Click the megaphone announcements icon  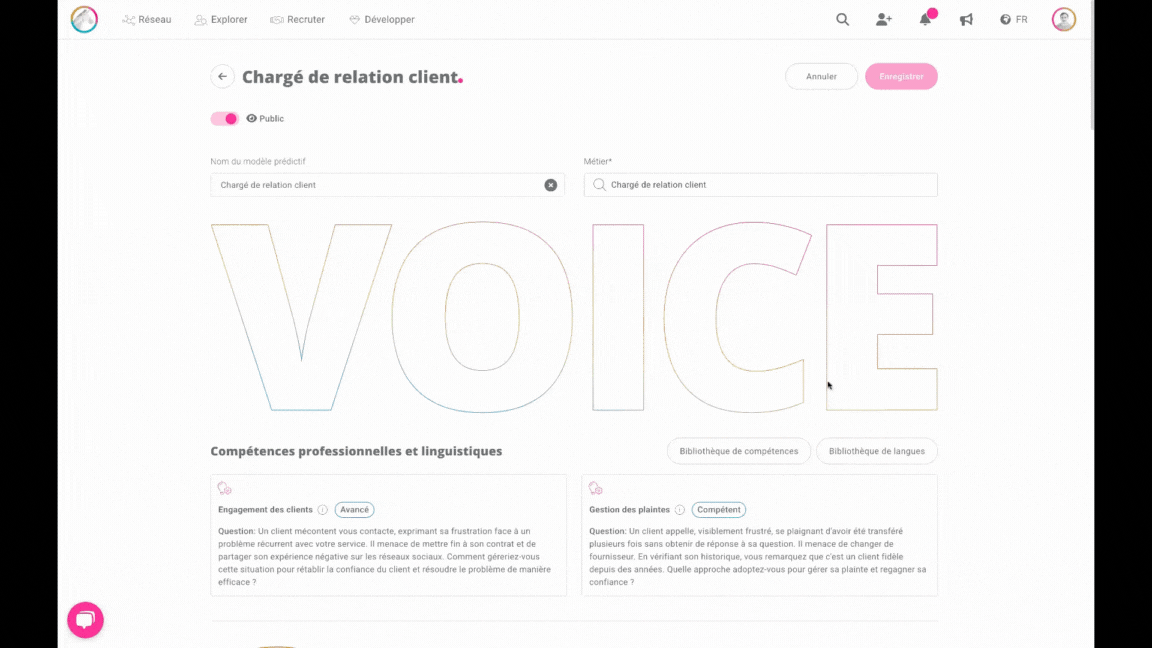[x=966, y=19]
